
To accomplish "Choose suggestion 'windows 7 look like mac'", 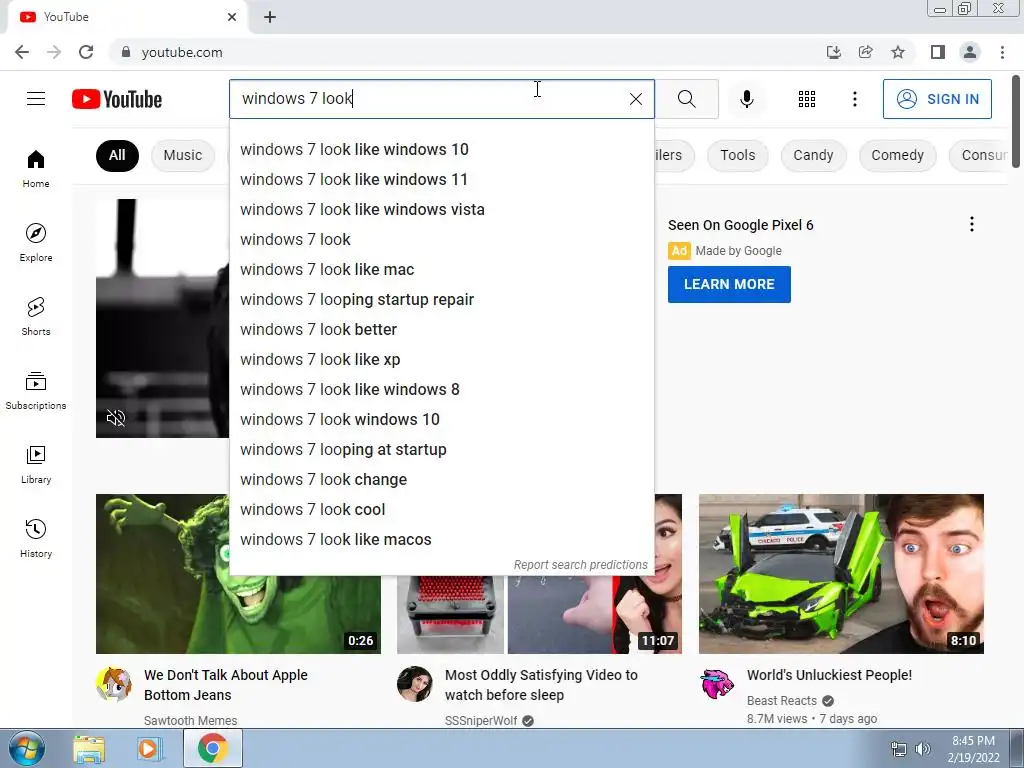I will pos(442,270).
